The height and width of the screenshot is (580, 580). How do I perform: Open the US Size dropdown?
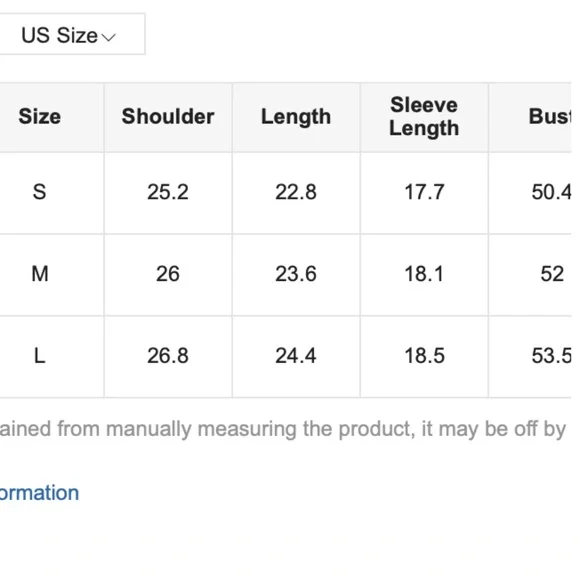72,34
